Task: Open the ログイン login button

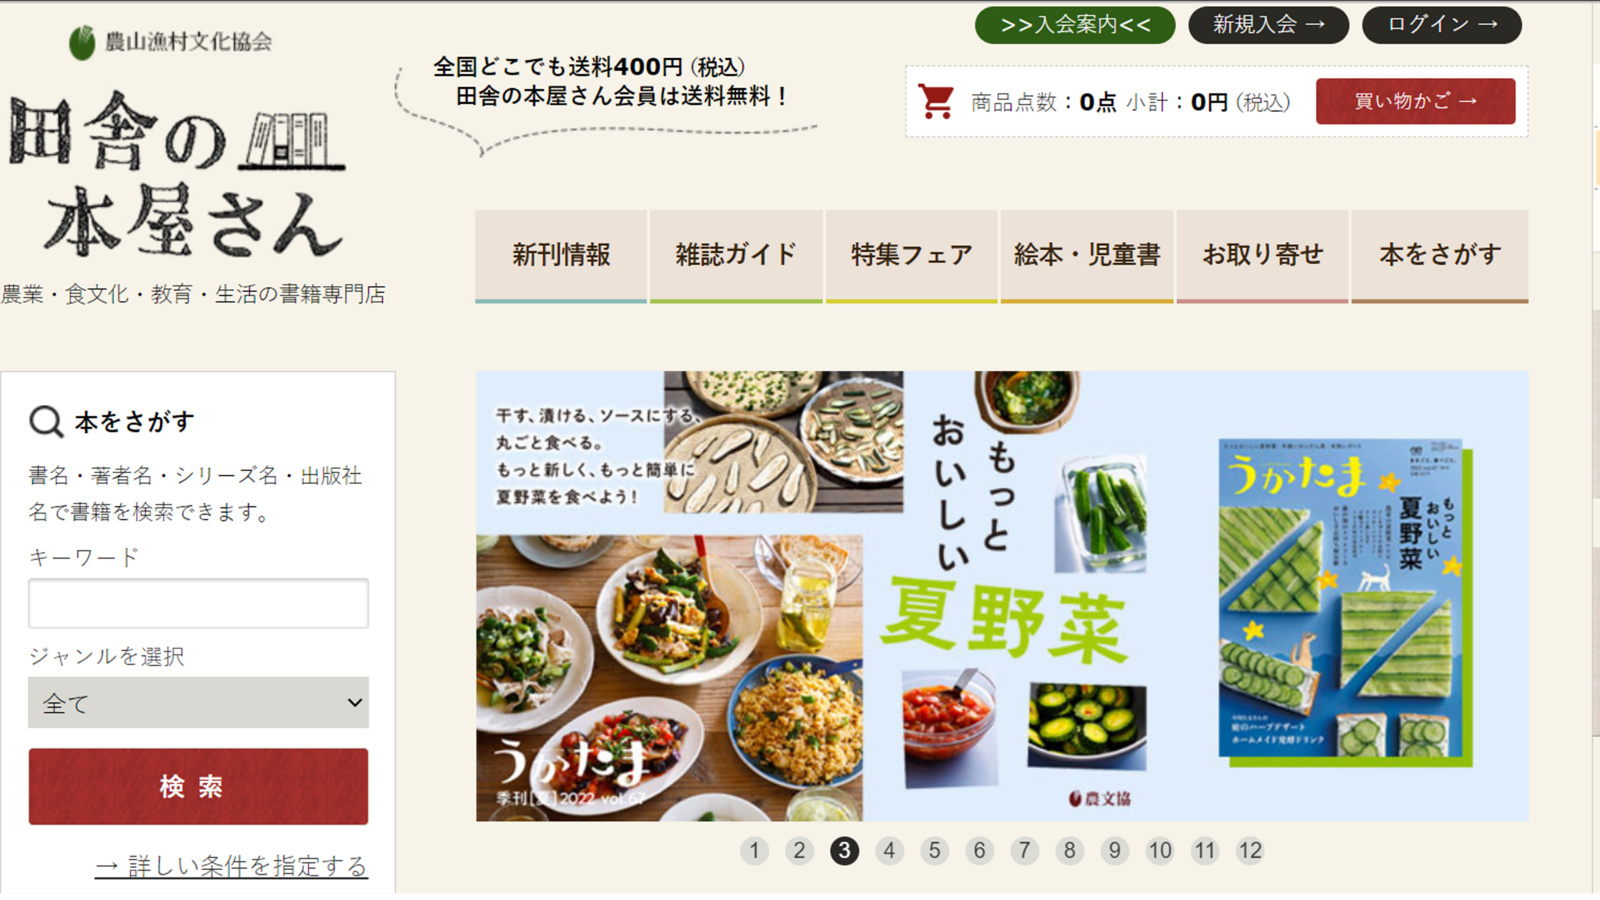Action: point(1442,25)
